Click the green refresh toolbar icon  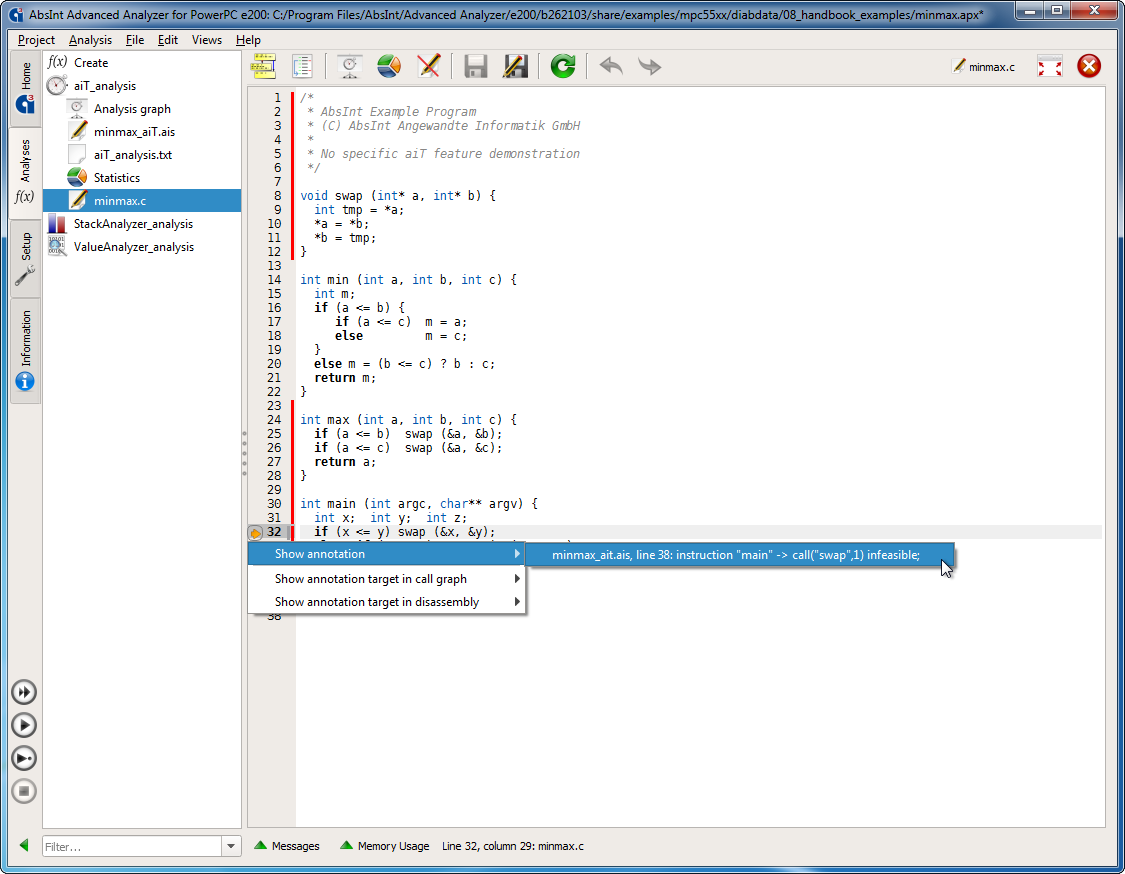(563, 66)
